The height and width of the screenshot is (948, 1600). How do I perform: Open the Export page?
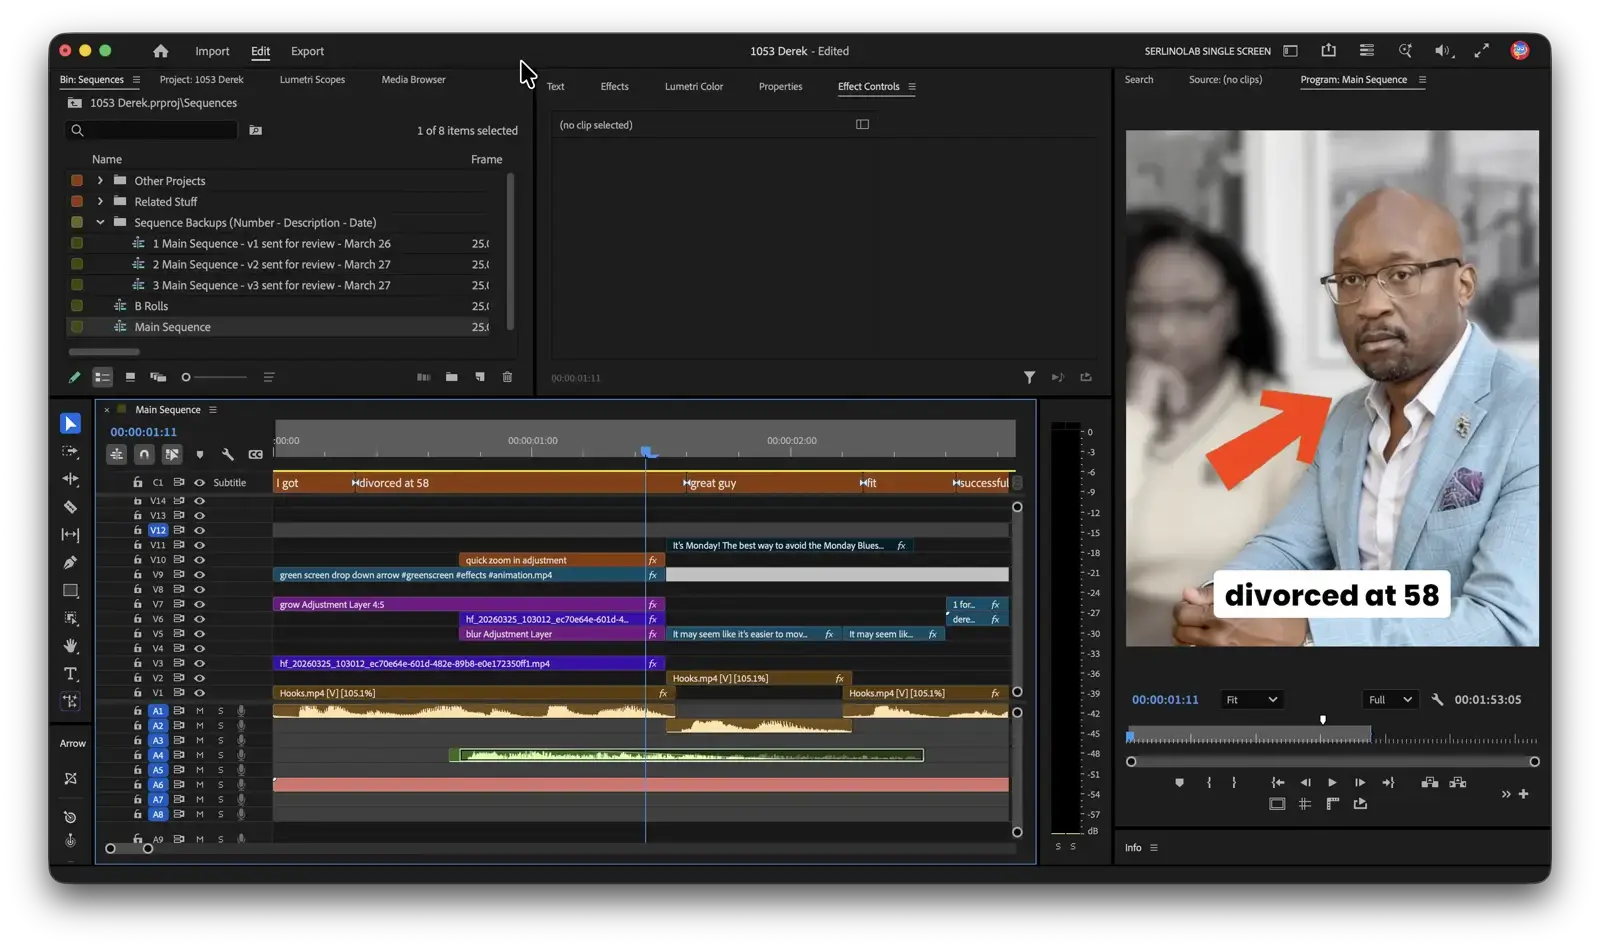(307, 51)
